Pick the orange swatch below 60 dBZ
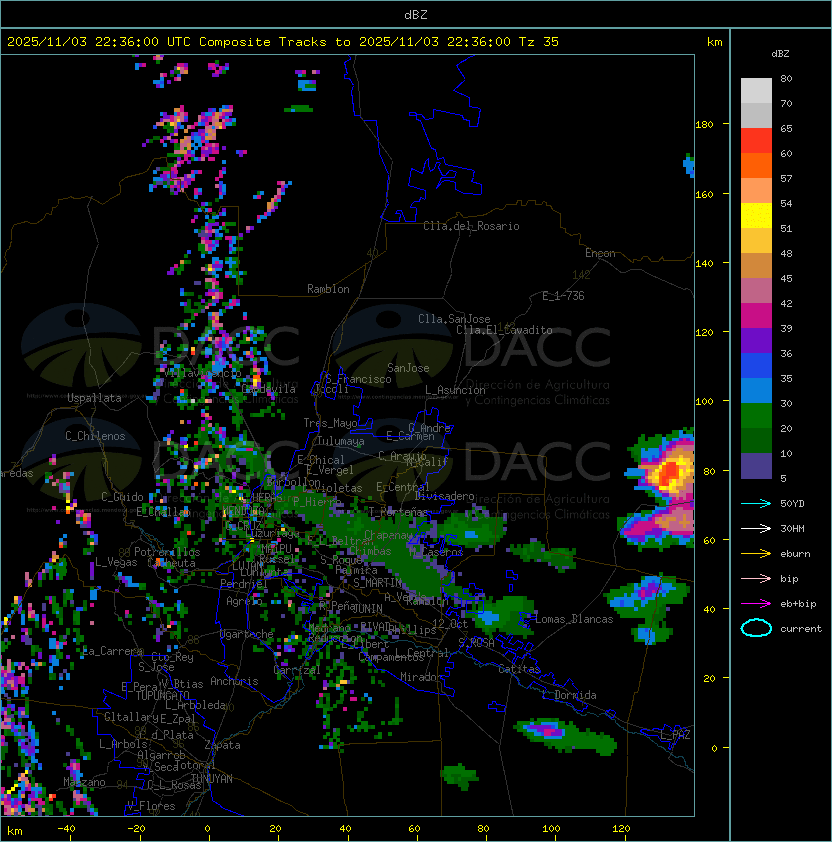The image size is (832, 842). click(756, 165)
